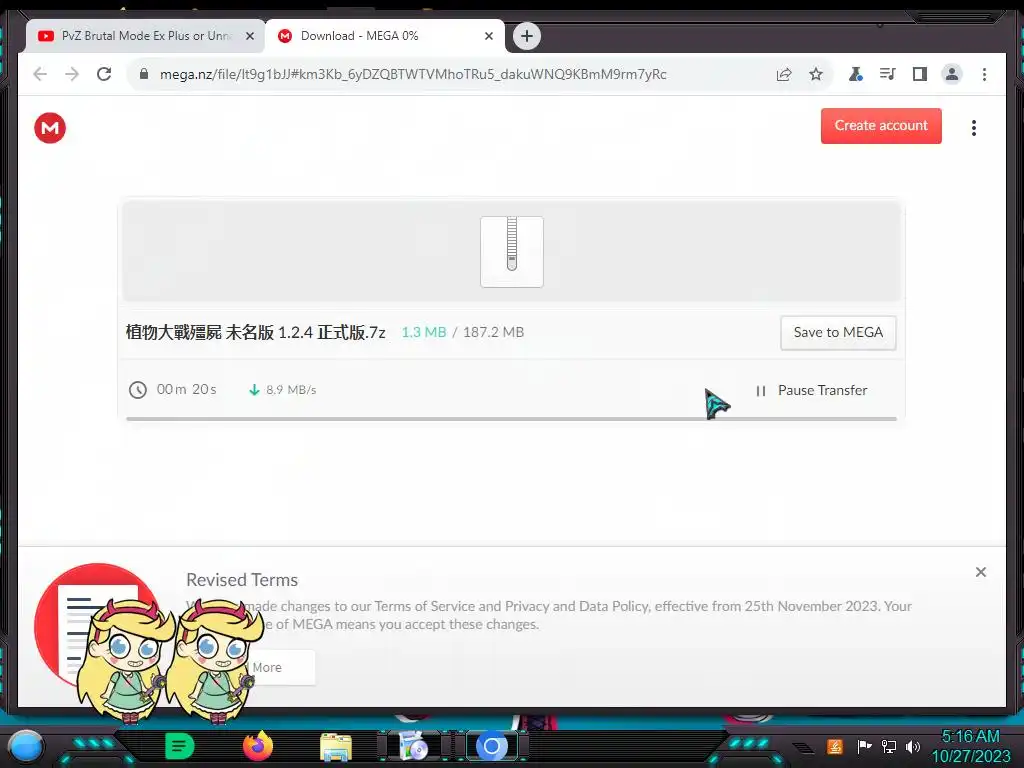
Task: Click the file name 植物大戰殭屍 未名版 1.2.4
Action: pos(255,332)
